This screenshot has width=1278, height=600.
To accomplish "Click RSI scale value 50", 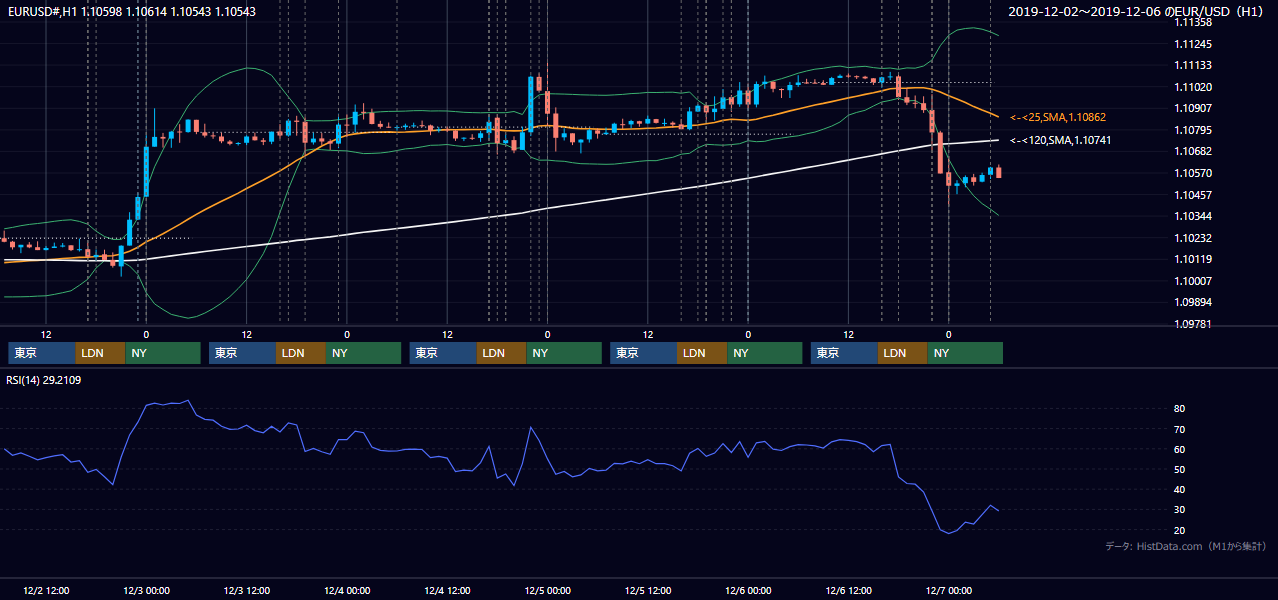I will point(1180,469).
